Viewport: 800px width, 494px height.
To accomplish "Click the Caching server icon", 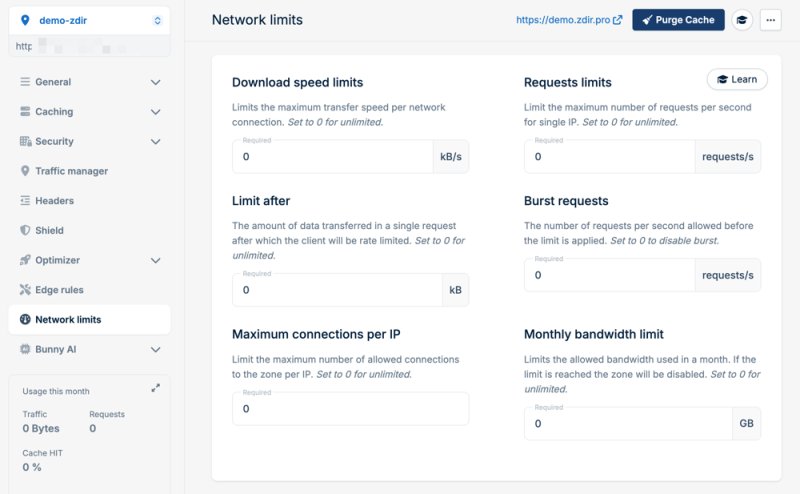I will [x=25, y=111].
